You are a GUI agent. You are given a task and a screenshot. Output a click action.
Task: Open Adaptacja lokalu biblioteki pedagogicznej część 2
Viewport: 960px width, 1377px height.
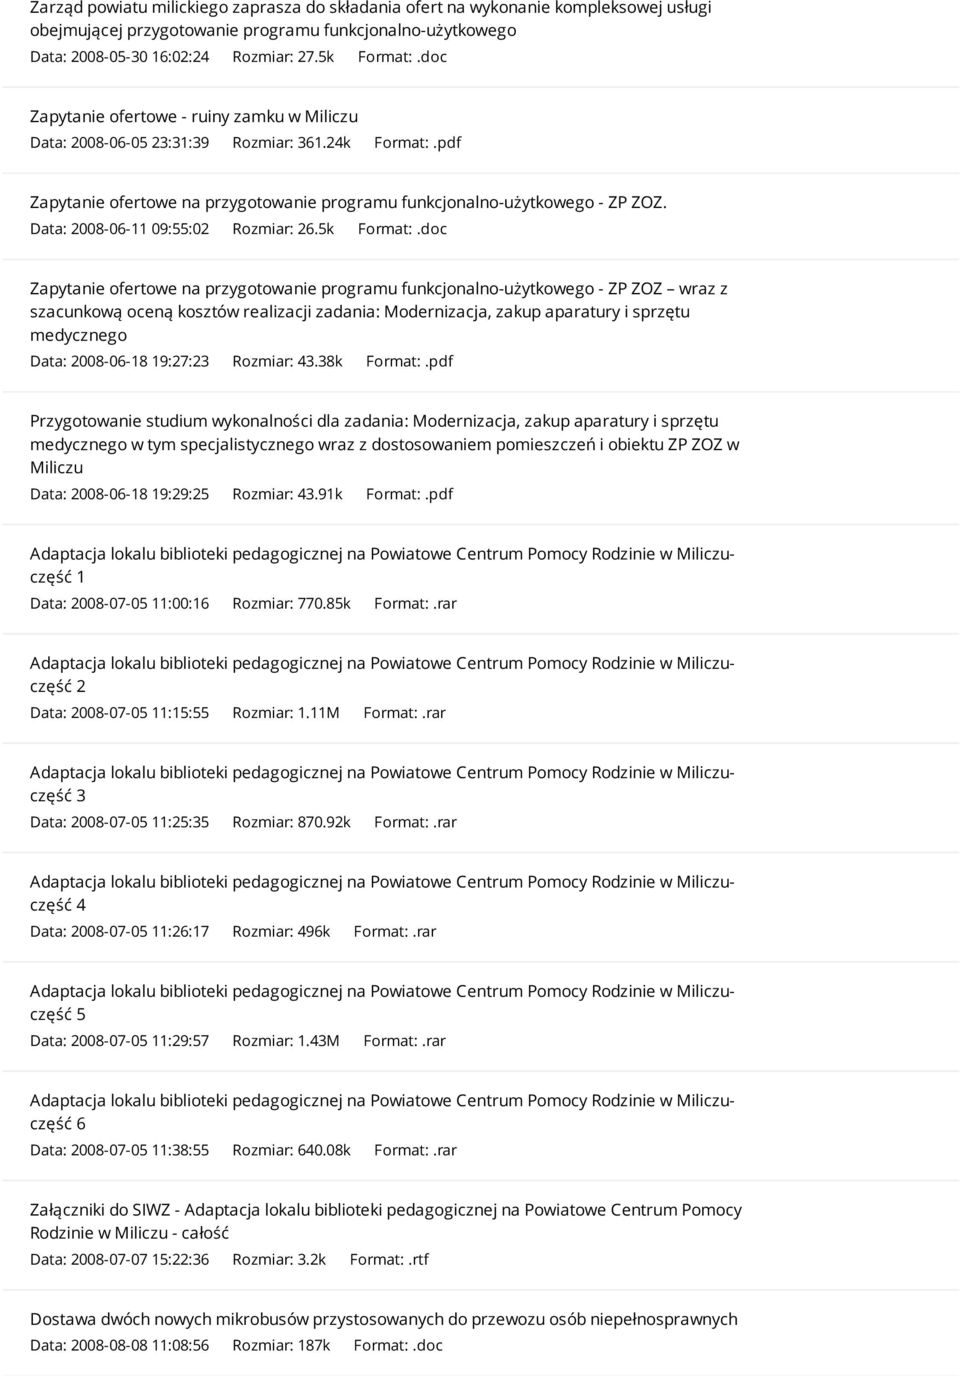pos(383,674)
